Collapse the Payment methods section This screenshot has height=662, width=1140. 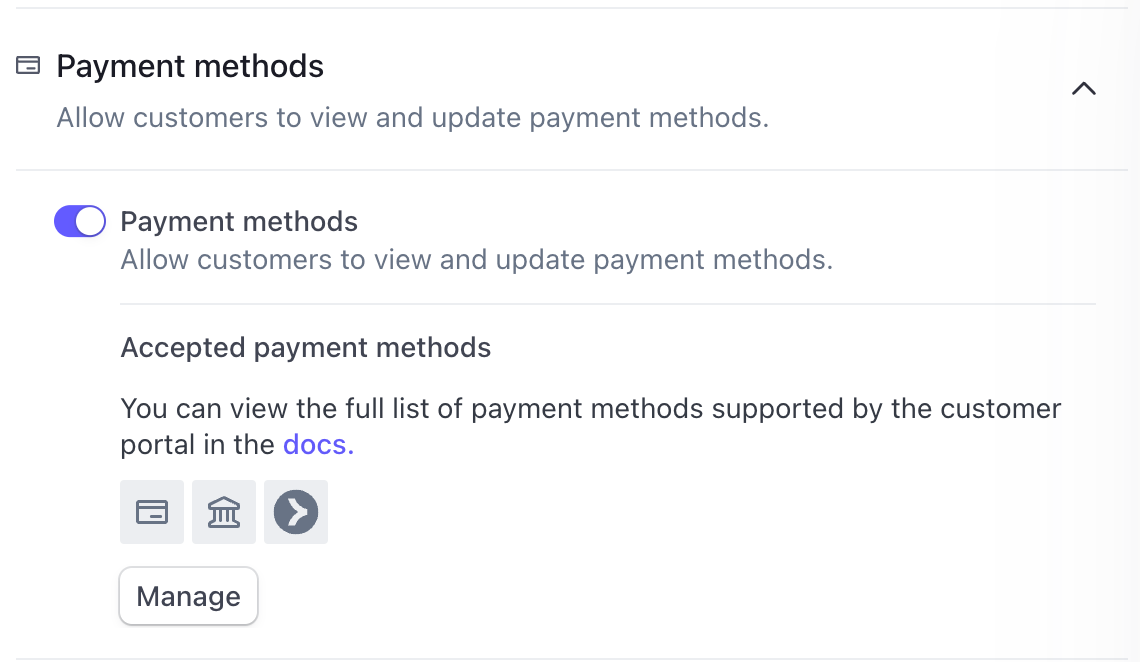[x=1084, y=88]
